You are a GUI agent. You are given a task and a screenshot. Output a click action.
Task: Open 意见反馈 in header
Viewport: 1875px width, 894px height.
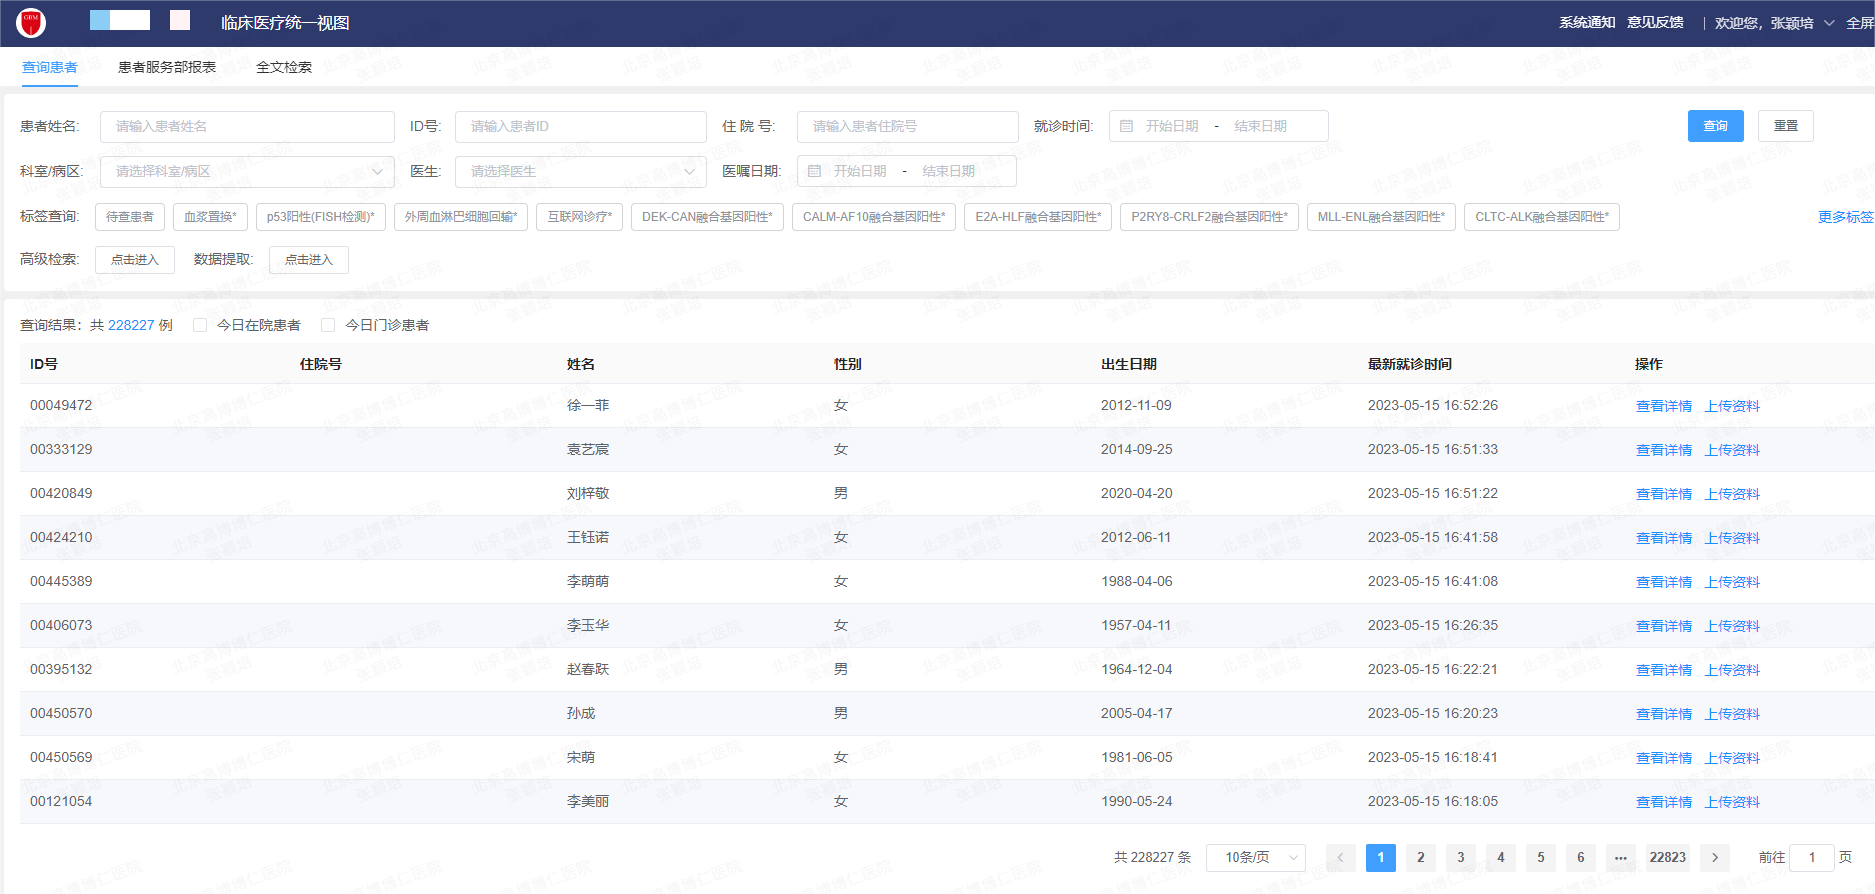[x=1655, y=22]
